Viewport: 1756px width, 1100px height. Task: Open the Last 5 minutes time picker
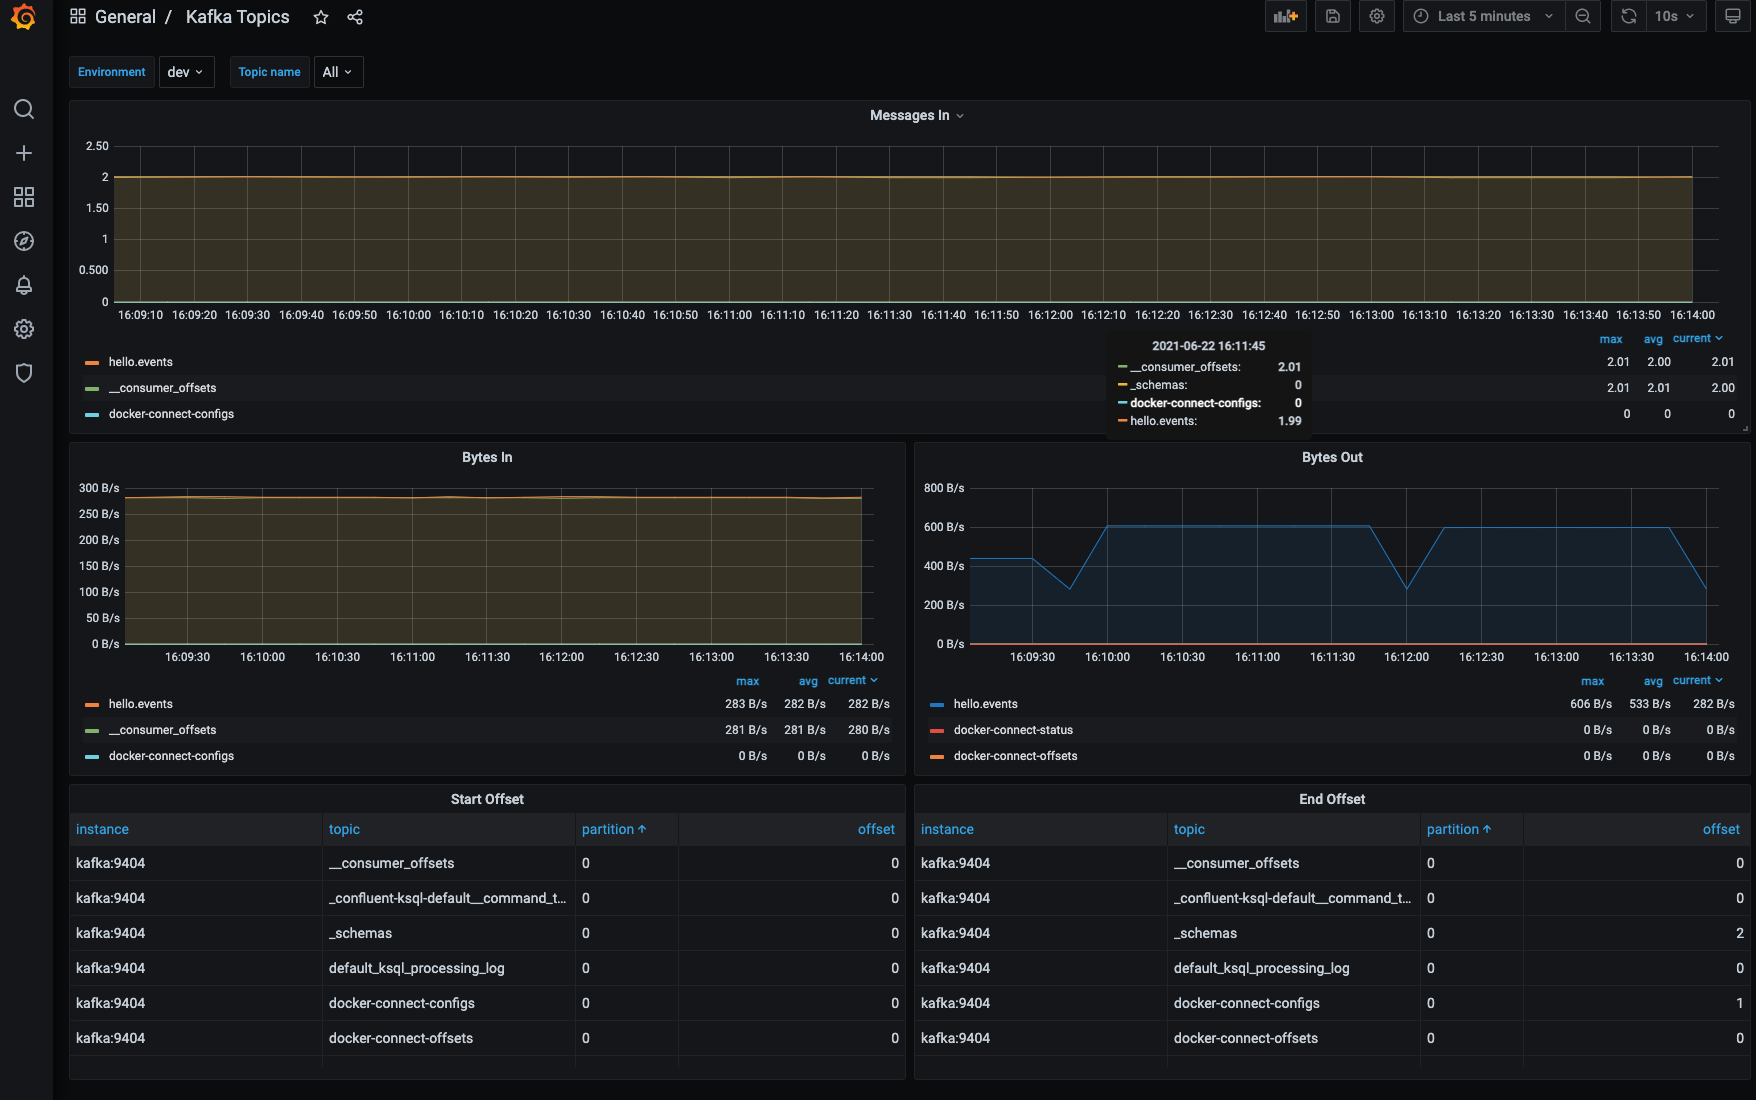coord(1483,16)
